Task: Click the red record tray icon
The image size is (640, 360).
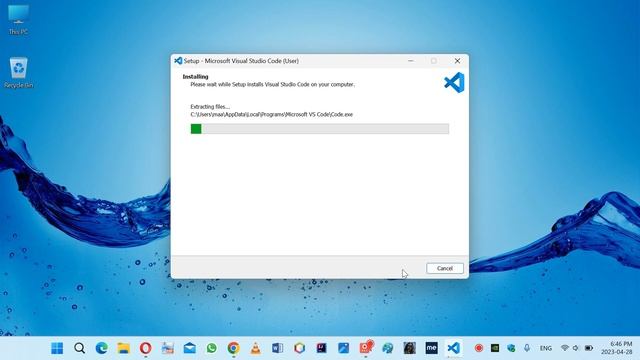Action: pyautogui.click(x=479, y=348)
